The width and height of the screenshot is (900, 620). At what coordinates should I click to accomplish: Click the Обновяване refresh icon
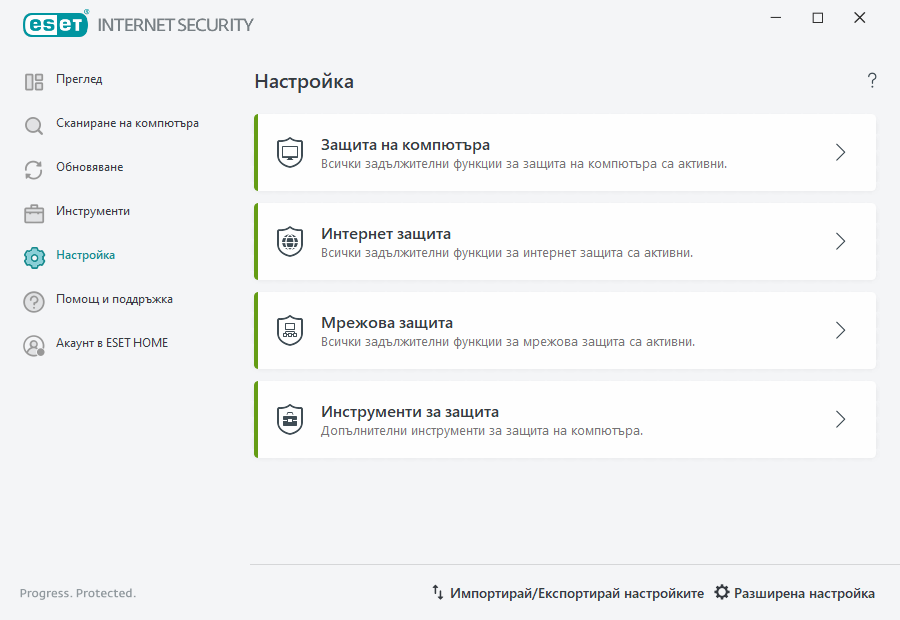click(x=33, y=168)
